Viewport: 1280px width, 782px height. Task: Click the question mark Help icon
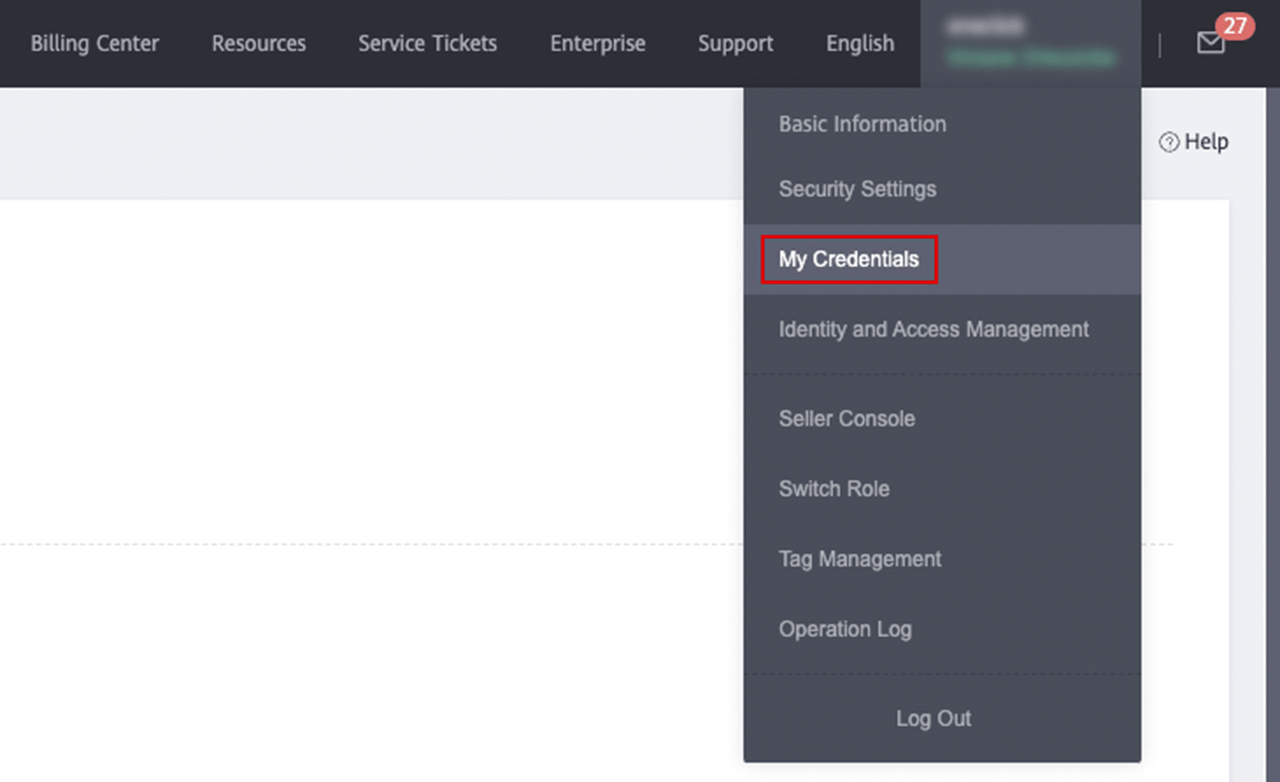click(1168, 142)
